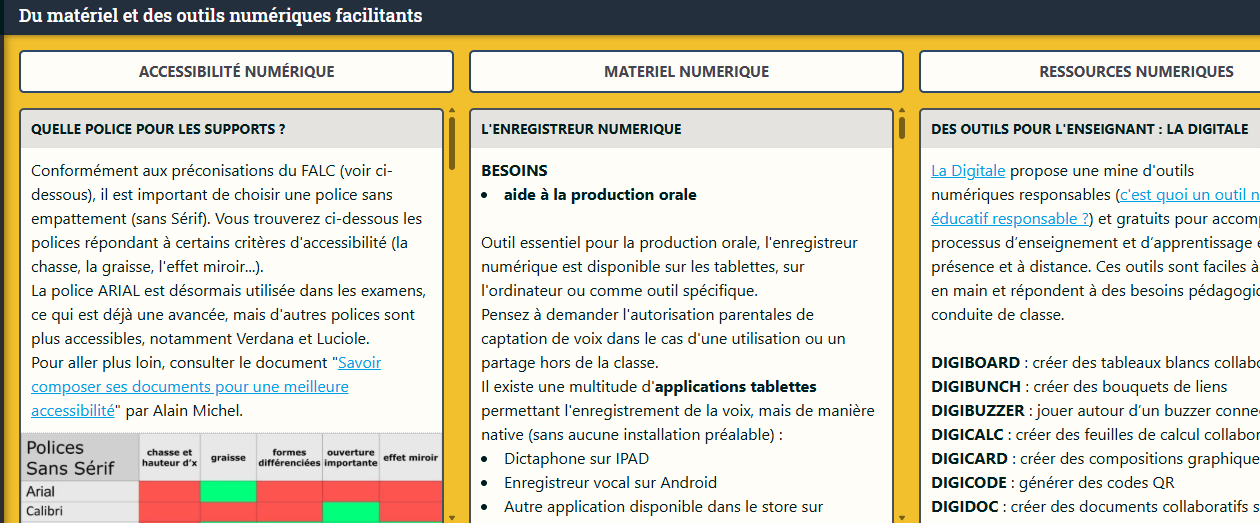Screen dimensions: 1260x523
Task: Click the DIGIBOARD entry in La Digitale list
Action: coord(975,362)
